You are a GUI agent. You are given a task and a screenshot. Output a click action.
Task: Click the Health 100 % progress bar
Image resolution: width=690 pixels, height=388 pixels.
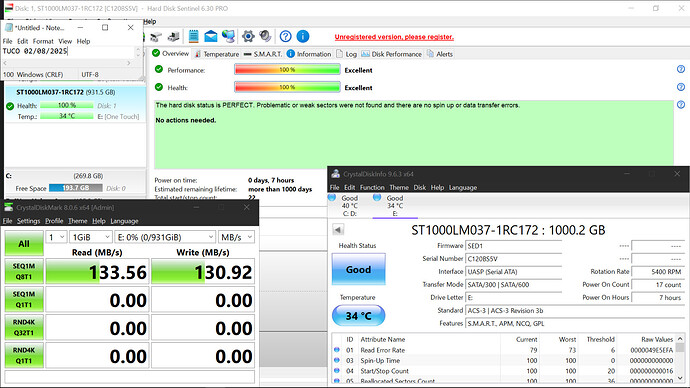[287, 87]
